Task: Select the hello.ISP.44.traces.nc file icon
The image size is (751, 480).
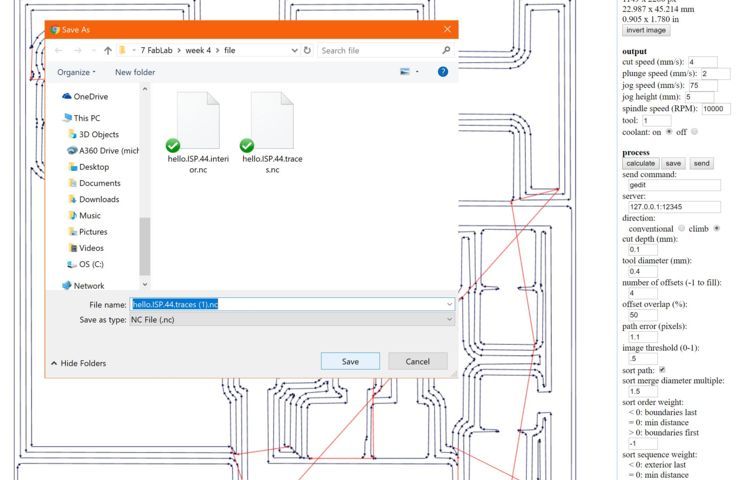Action: pos(272,121)
